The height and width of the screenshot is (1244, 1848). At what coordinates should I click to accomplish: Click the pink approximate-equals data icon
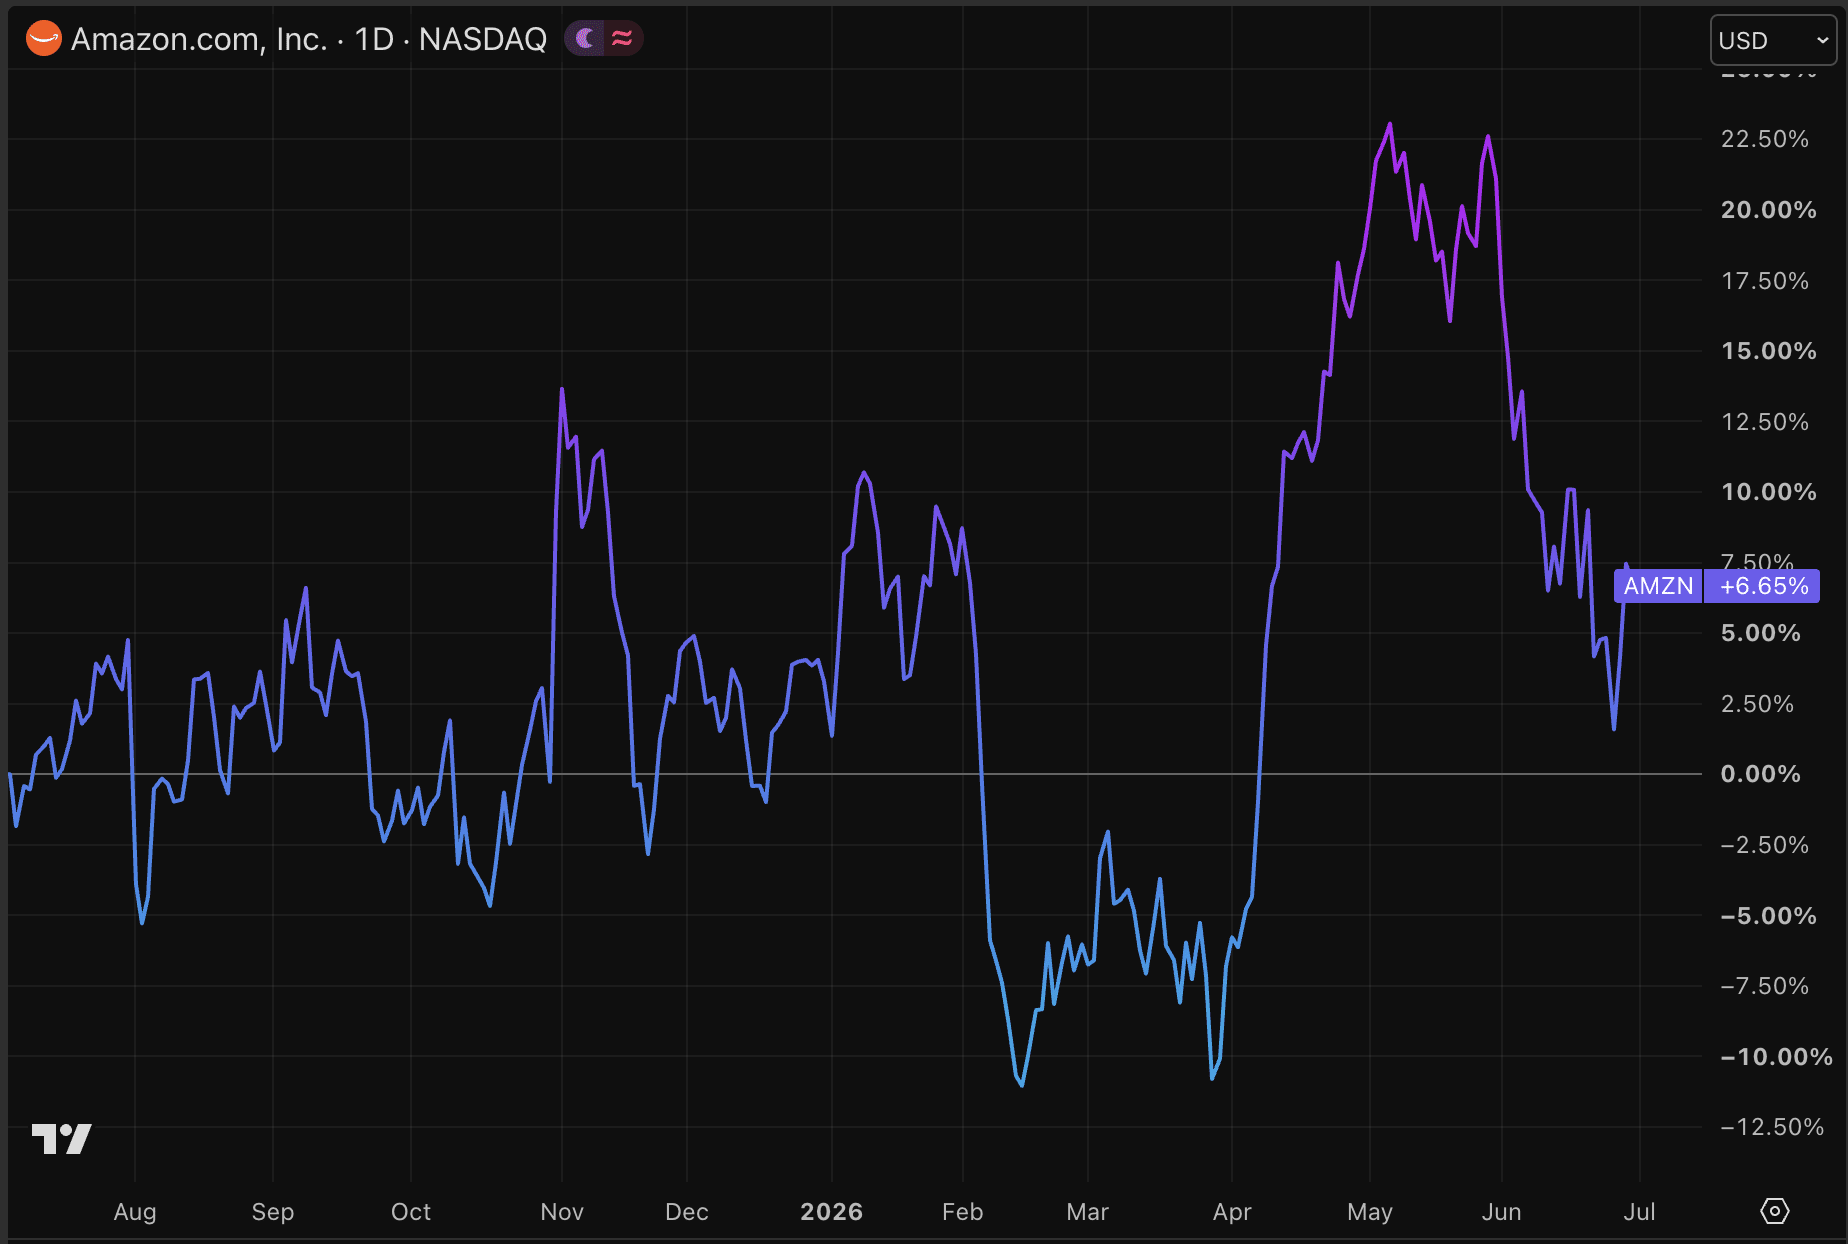tap(622, 39)
